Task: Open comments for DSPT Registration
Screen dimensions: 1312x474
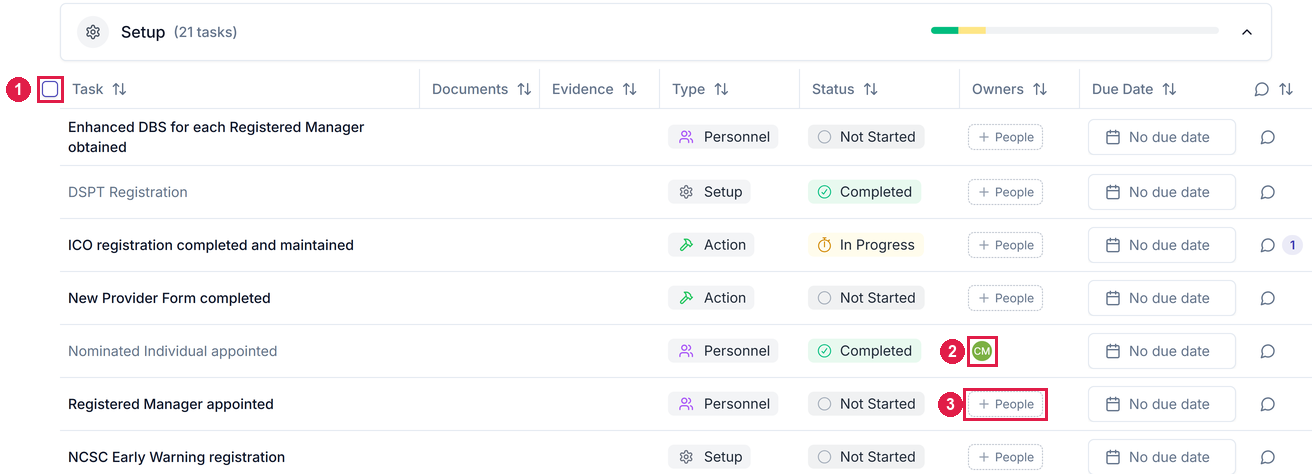Action: pos(1267,192)
